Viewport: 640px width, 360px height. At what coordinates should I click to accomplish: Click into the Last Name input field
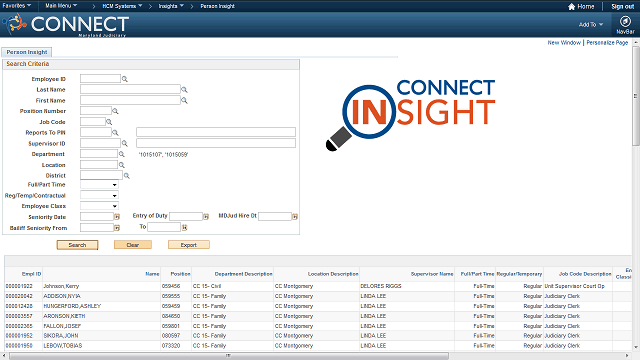pos(130,89)
